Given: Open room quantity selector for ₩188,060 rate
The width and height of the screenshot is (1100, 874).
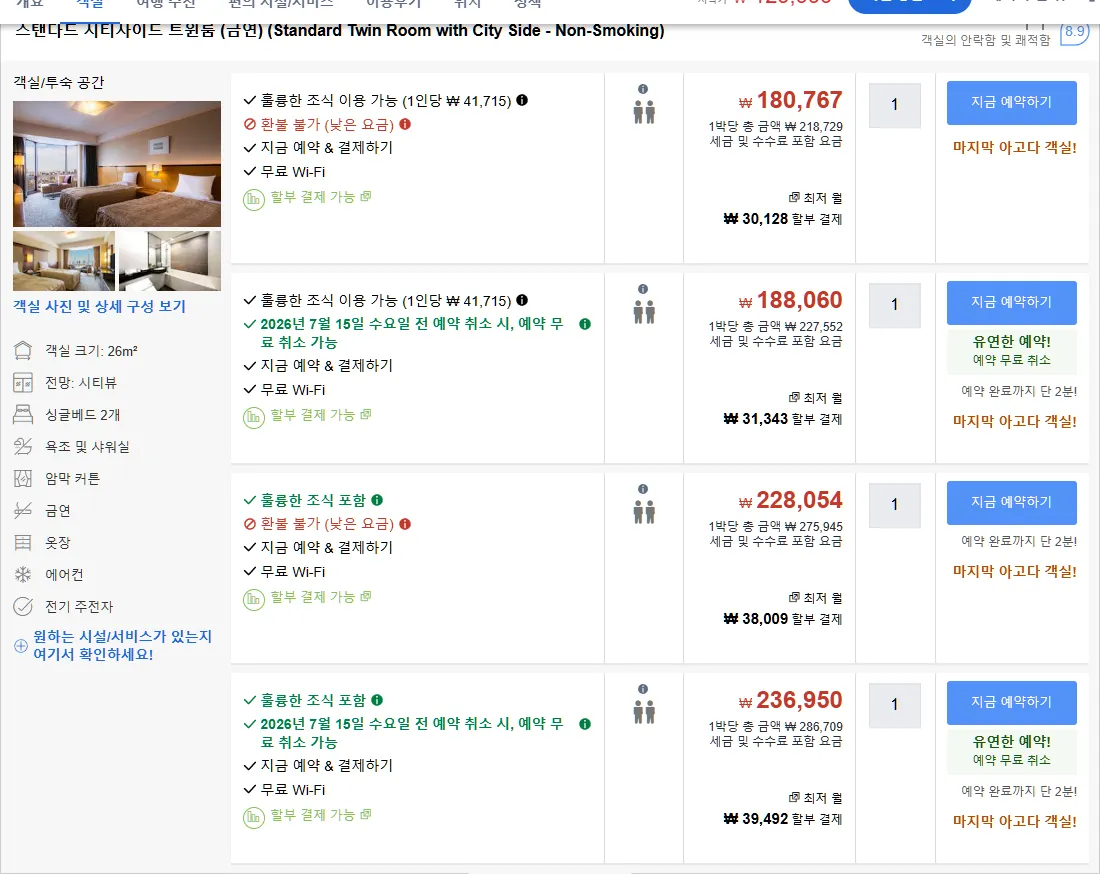Looking at the screenshot, I should click(894, 305).
